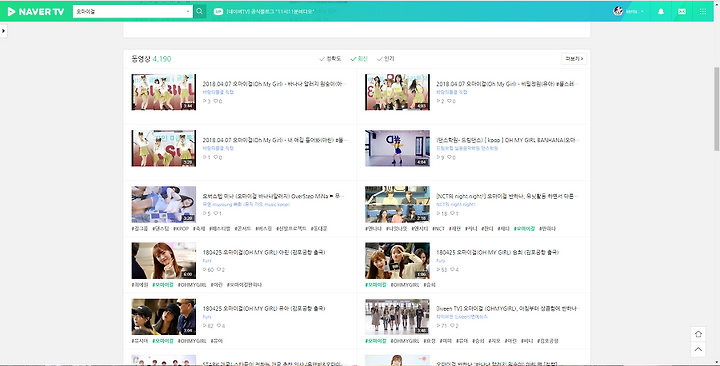Image resolution: width=720 pixels, height=366 pixels.
Task: Click the NAVER TV logo
Action: pyautogui.click(x=35, y=11)
